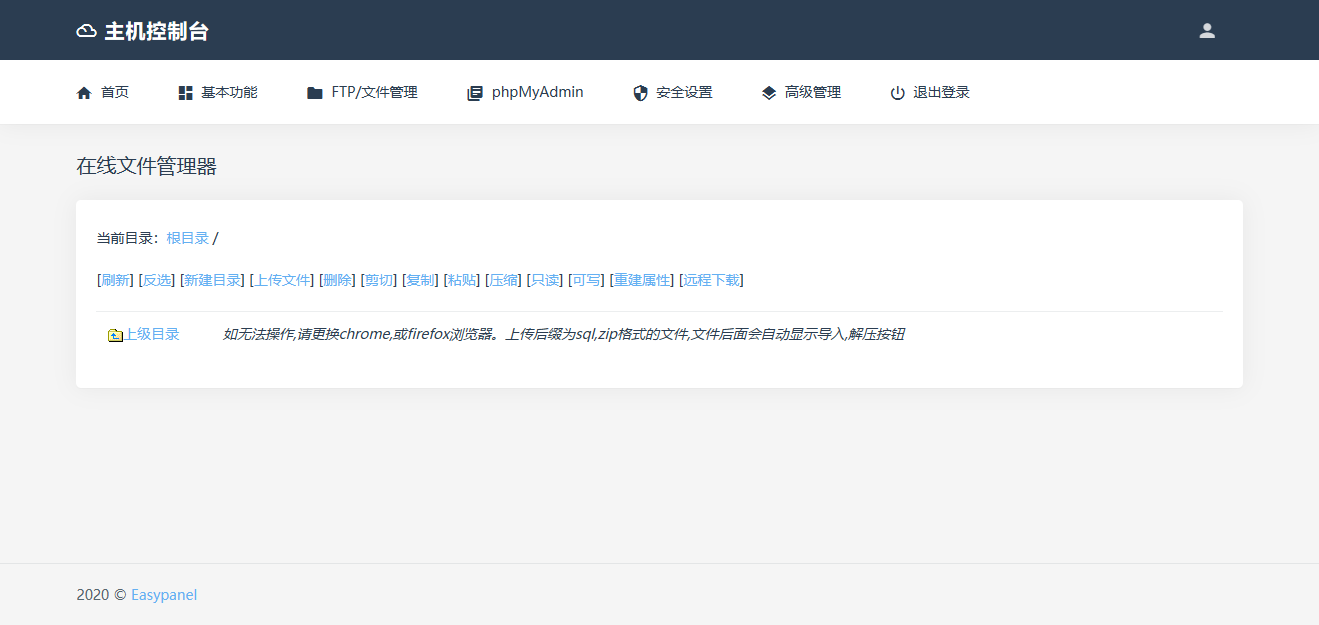The width and height of the screenshot is (1319, 625).
Task: Click the grid icon beside 基本功能
Action: pos(185,93)
